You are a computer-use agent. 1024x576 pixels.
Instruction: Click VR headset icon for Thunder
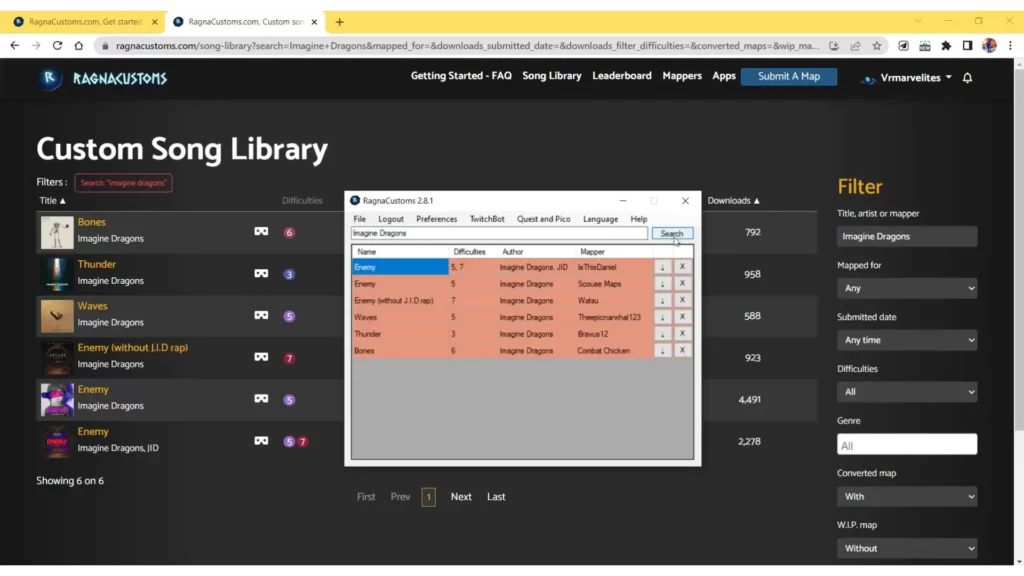pyautogui.click(x=261, y=273)
